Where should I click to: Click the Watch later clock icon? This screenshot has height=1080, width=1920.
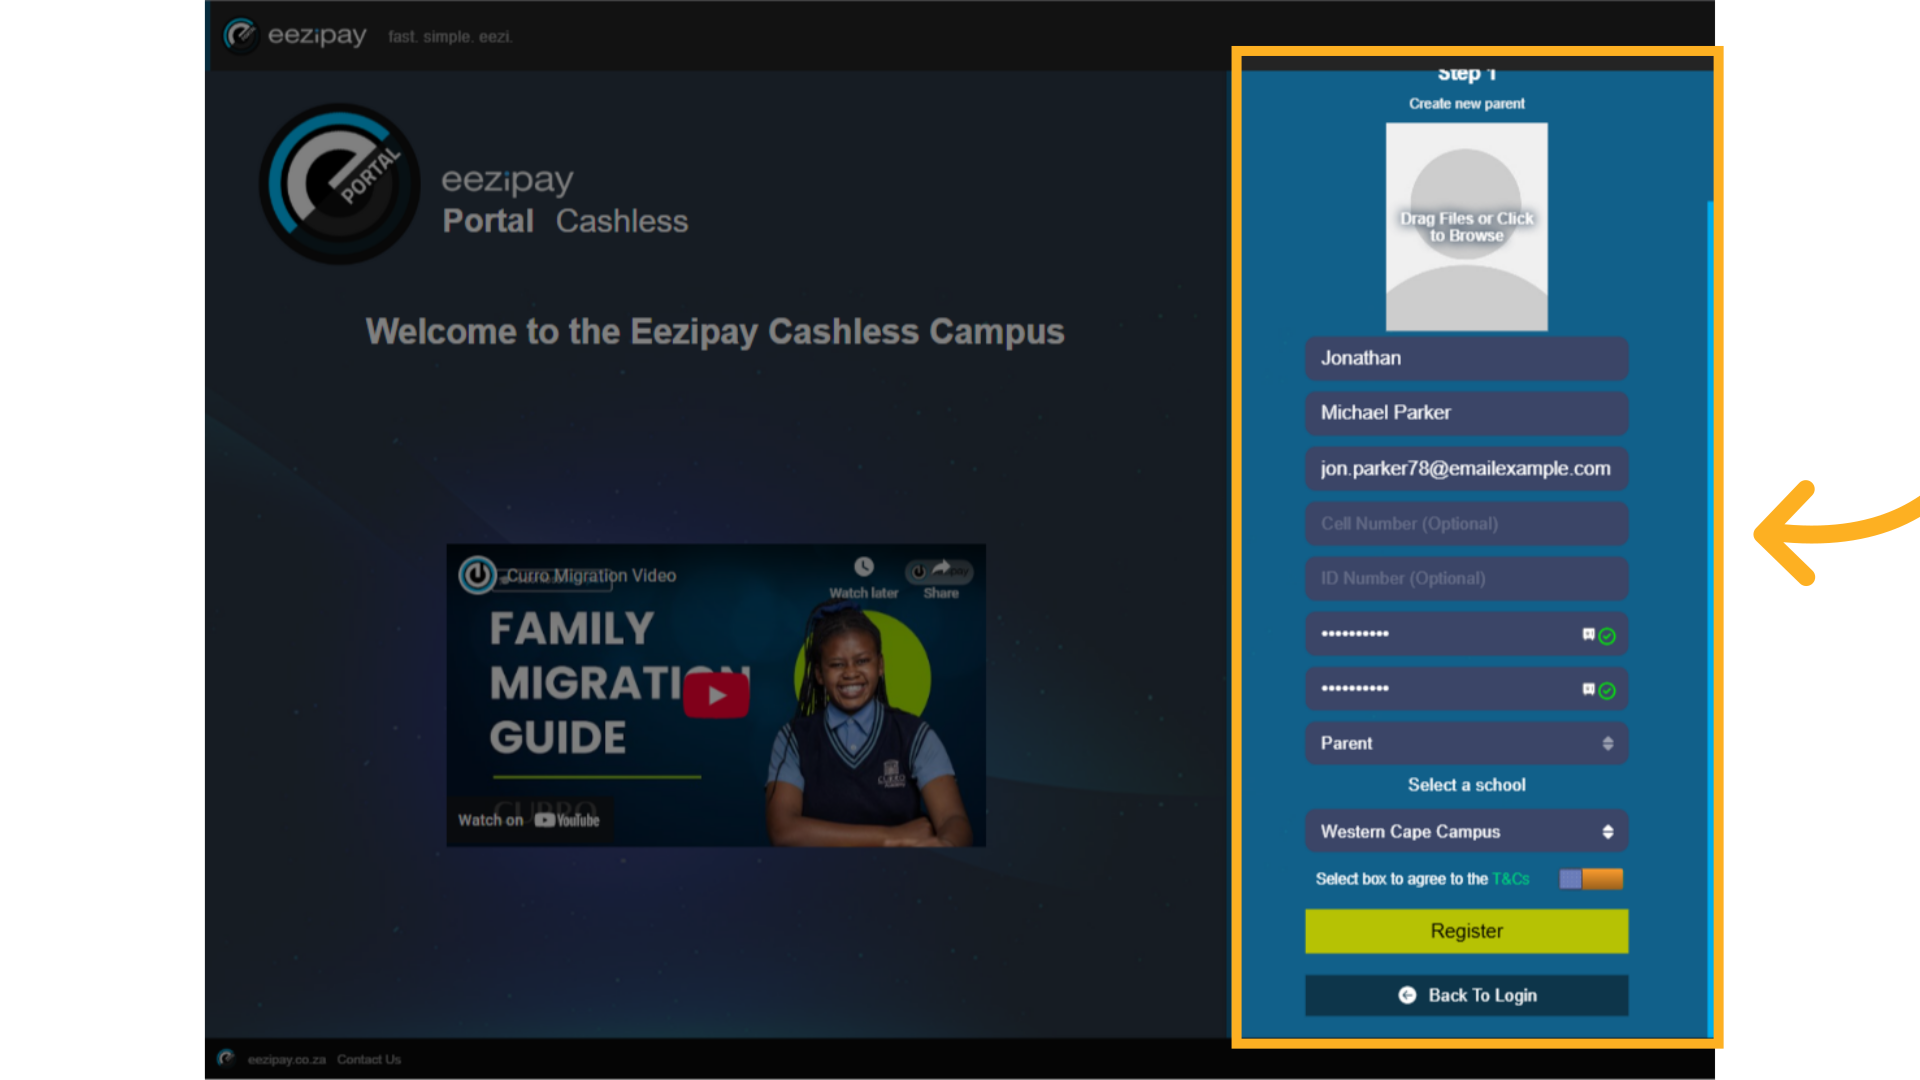click(863, 567)
